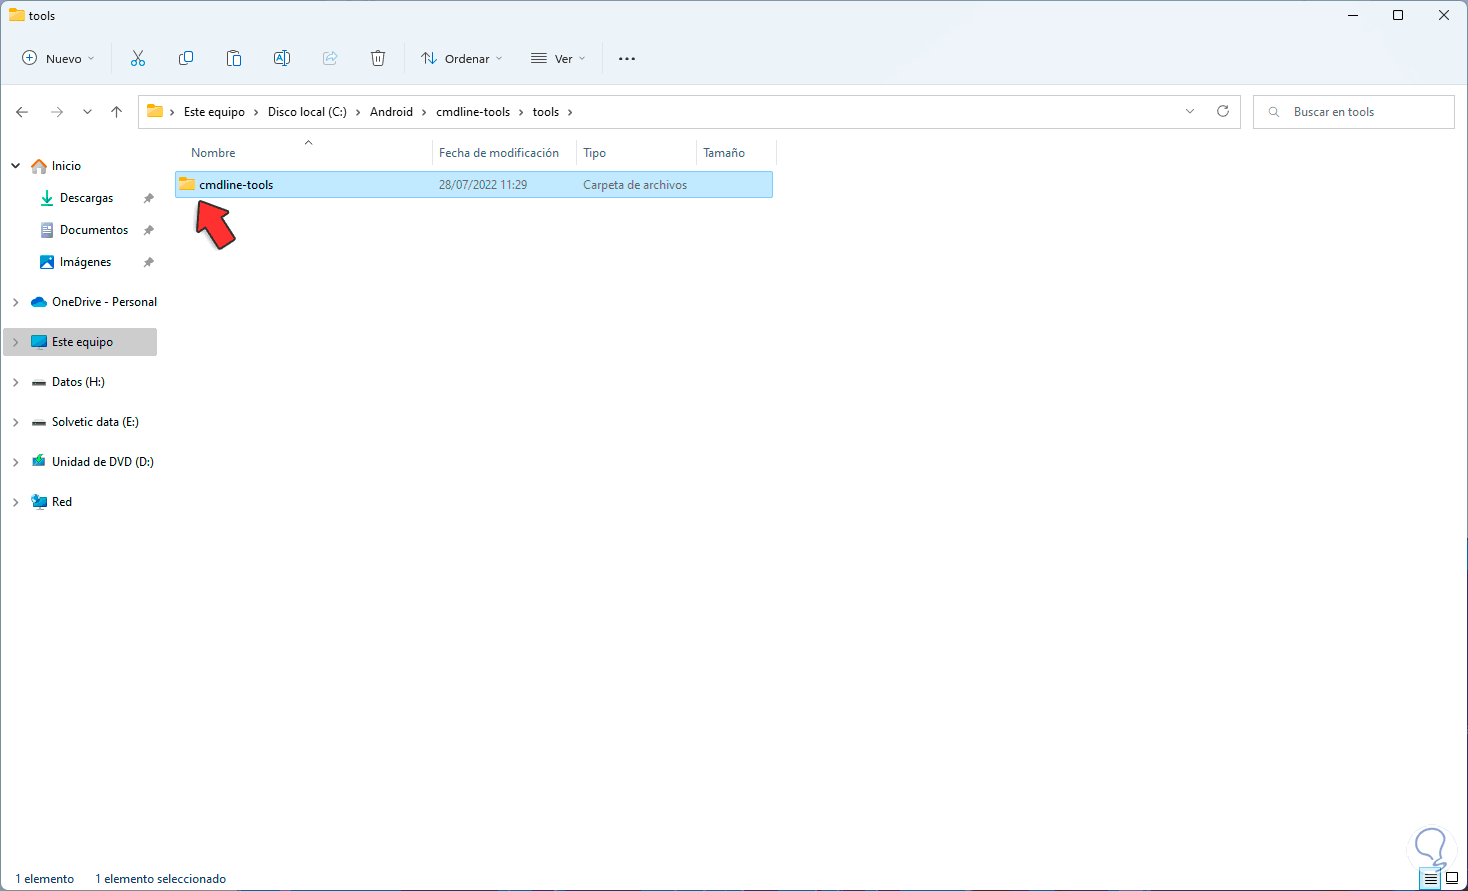This screenshot has width=1468, height=891.
Task: Click the Cut scissors icon
Action: tap(138, 58)
